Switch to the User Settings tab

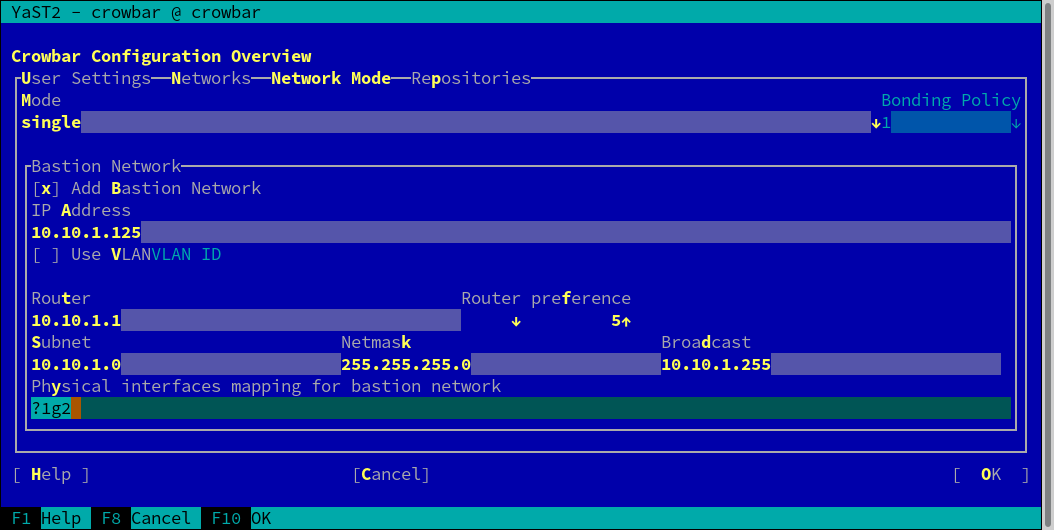pyautogui.click(x=85, y=78)
